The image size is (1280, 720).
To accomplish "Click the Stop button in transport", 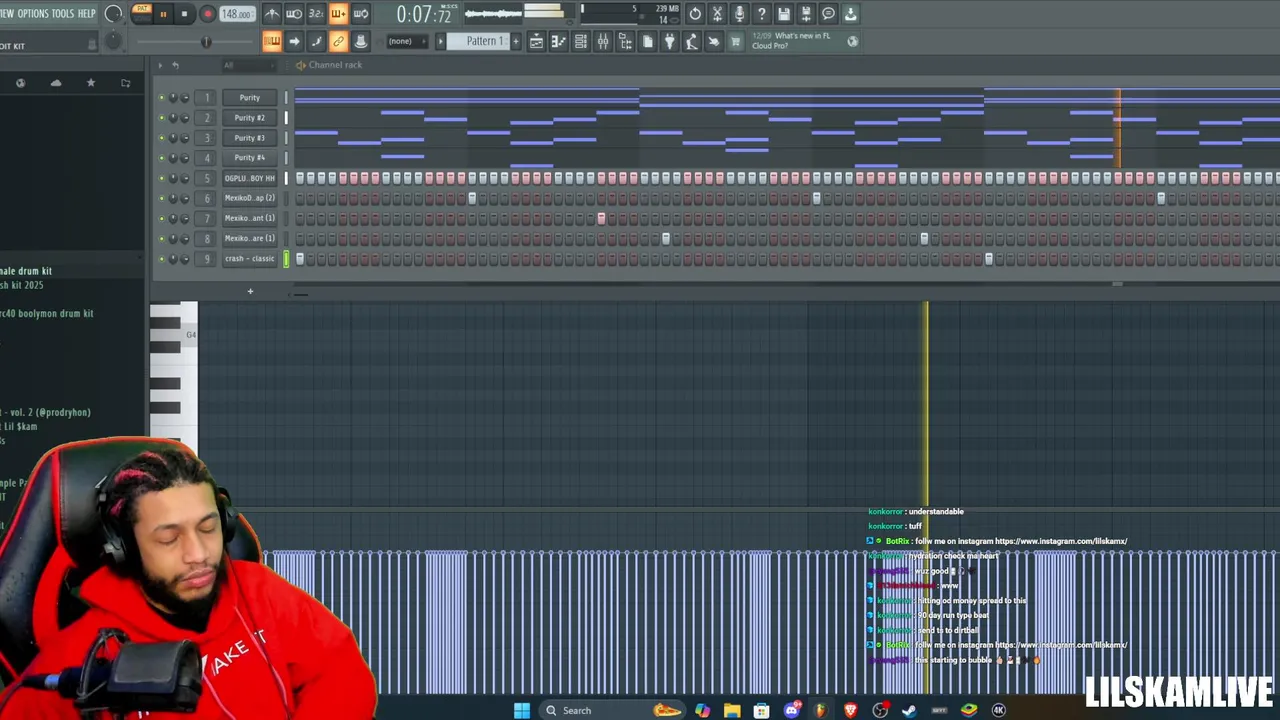I will coord(185,14).
